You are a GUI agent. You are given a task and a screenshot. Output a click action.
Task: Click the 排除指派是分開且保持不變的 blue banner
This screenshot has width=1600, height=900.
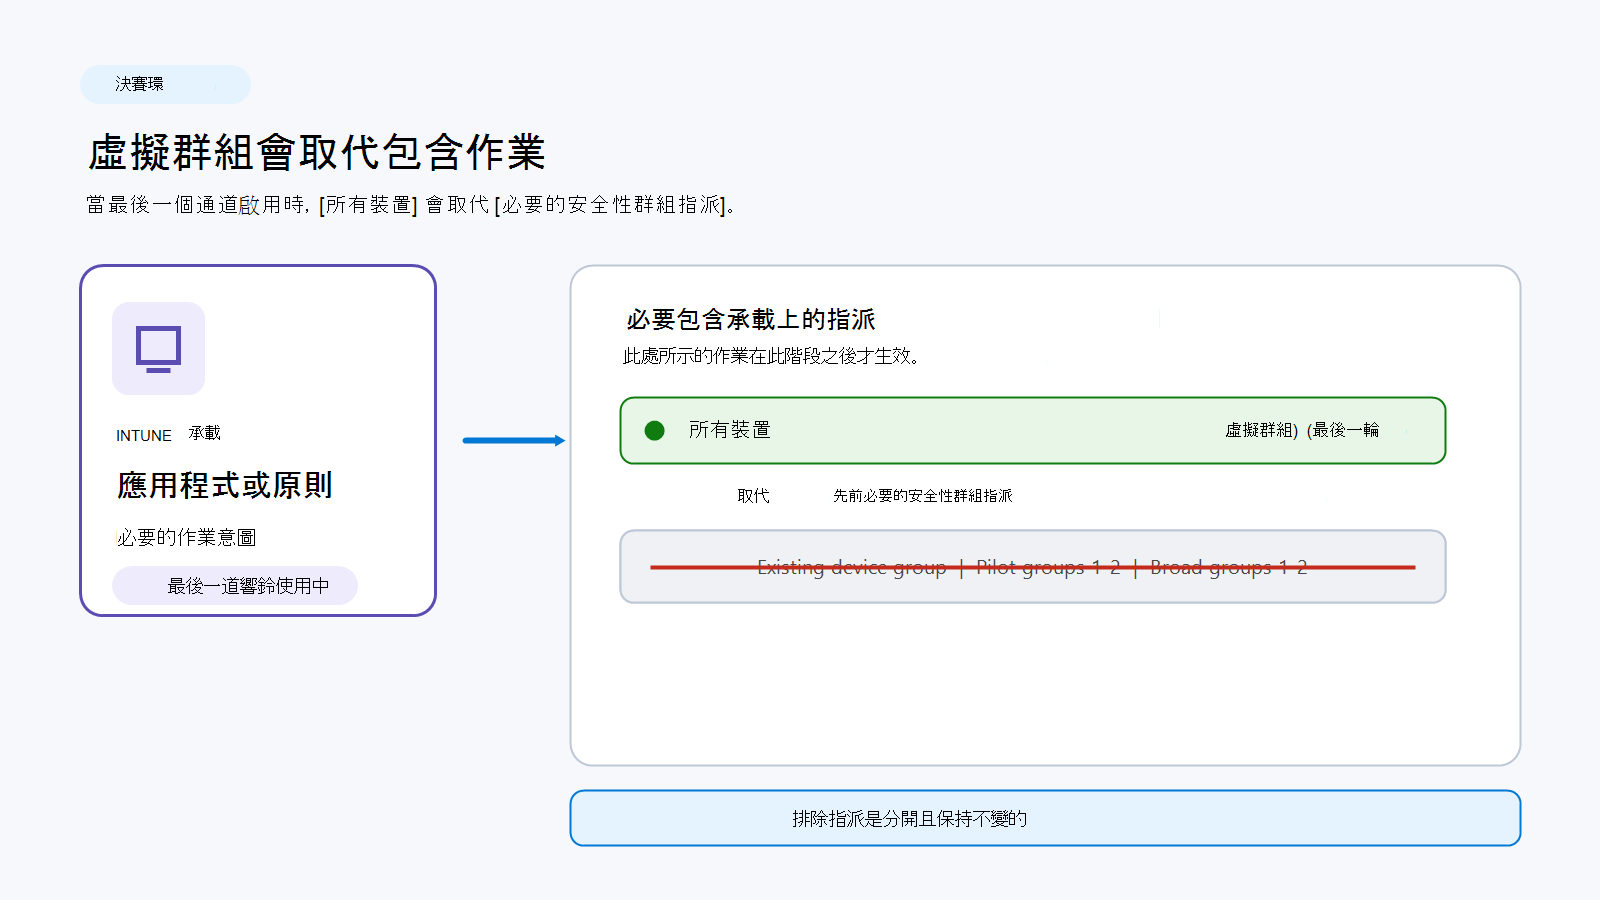click(1045, 818)
